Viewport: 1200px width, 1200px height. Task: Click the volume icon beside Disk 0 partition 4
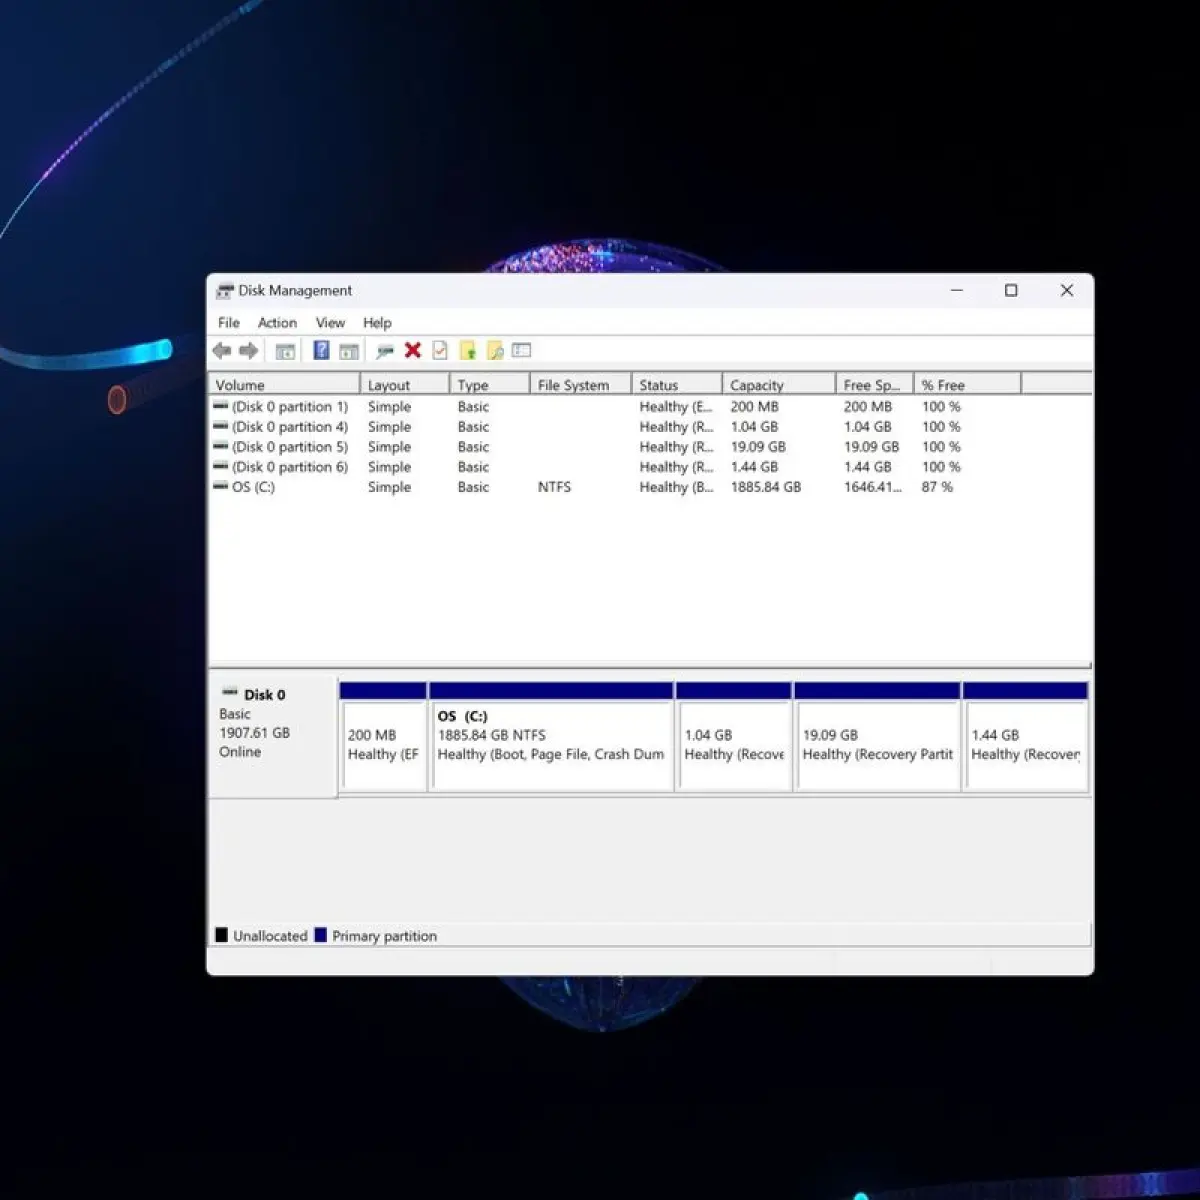pos(221,426)
